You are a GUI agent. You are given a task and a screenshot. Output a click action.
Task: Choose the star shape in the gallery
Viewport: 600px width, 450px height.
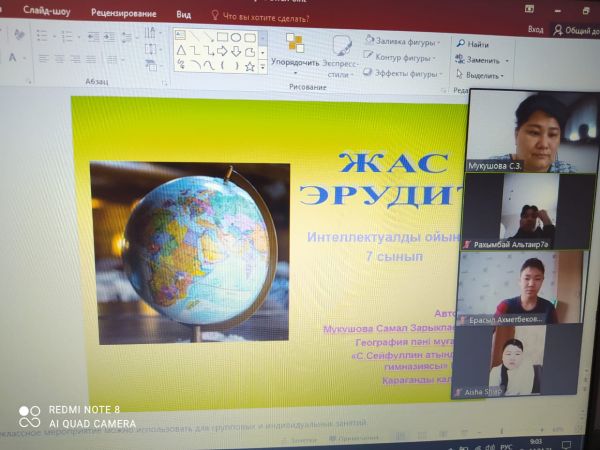[250, 67]
